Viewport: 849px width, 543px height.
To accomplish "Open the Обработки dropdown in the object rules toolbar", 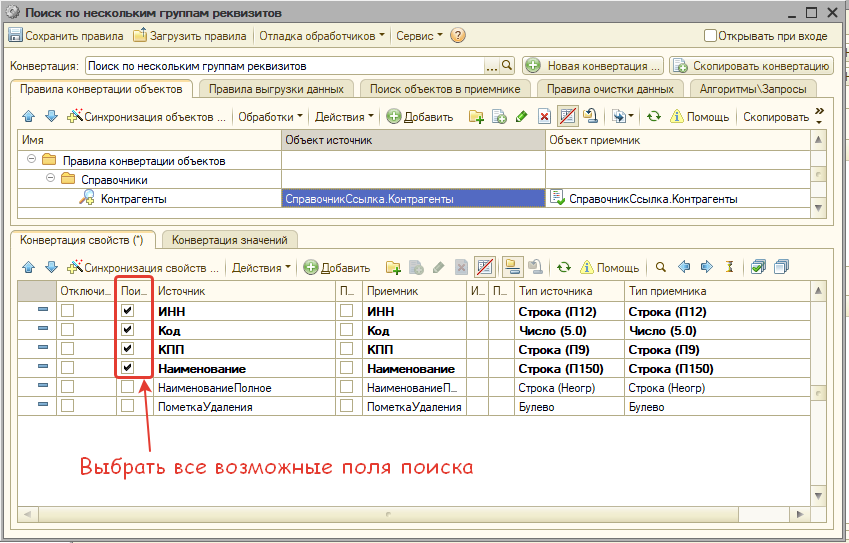I will (270, 116).
